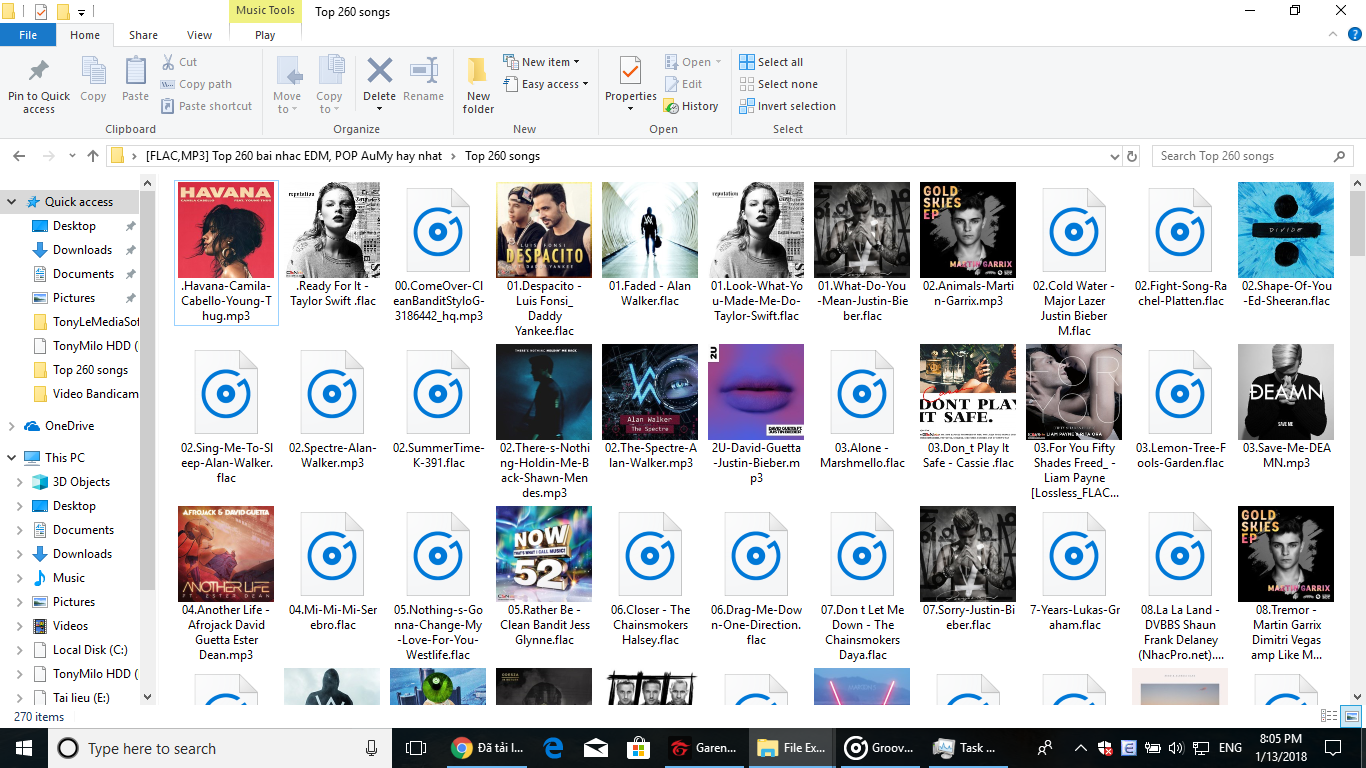Select Music in the navigation pane
Viewport: 1366px width, 768px height.
(x=69, y=578)
